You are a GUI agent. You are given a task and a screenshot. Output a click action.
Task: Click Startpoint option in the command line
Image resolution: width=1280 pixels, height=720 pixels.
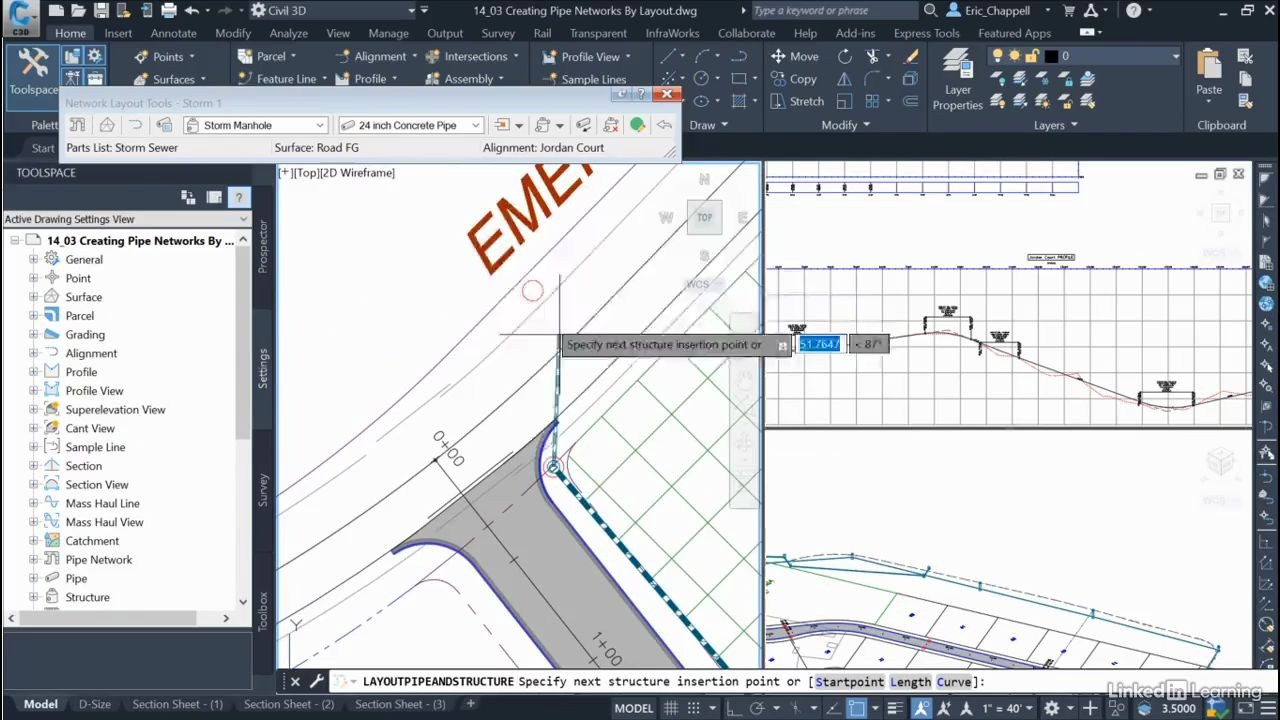(851, 681)
